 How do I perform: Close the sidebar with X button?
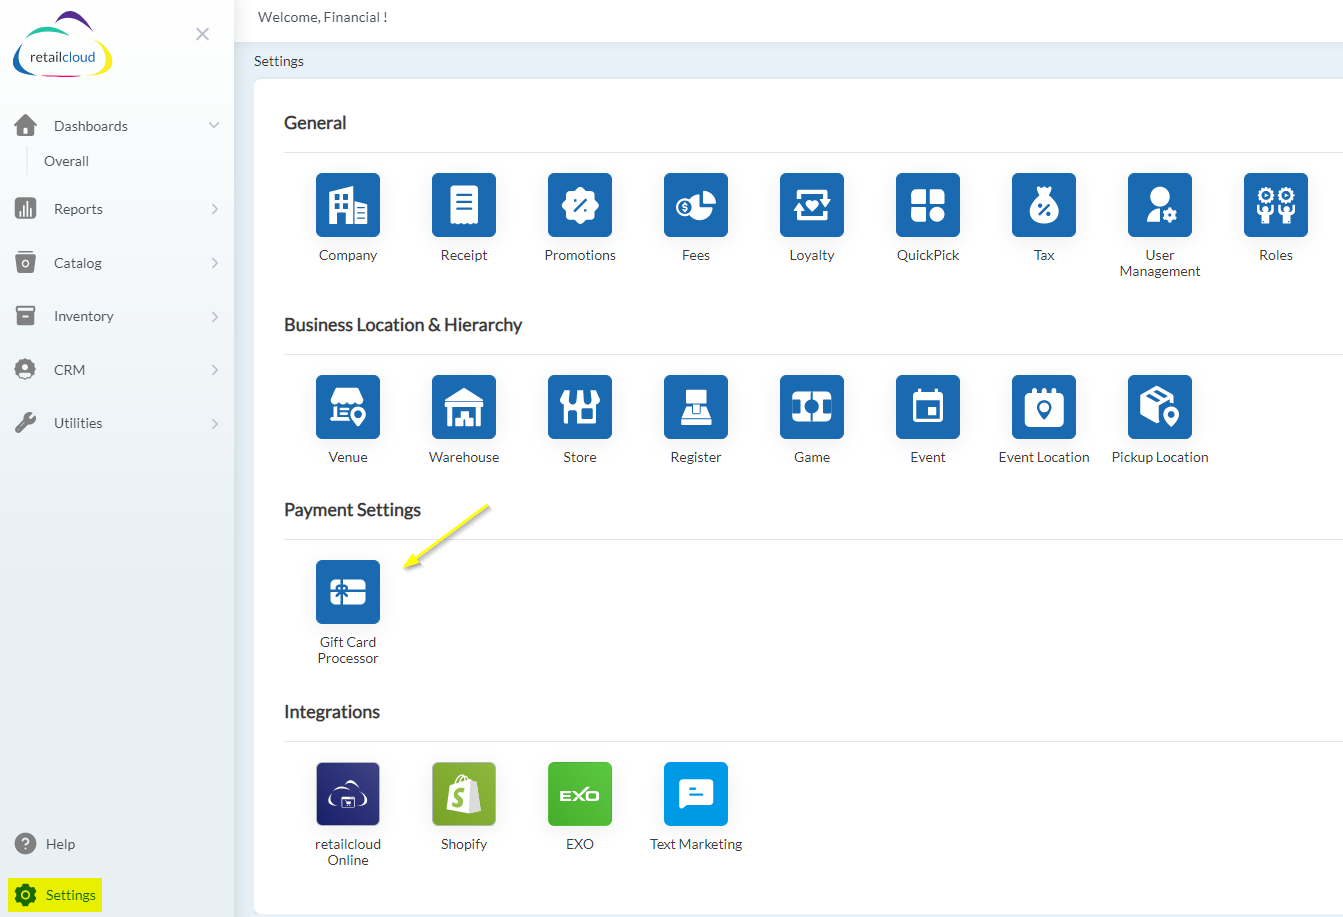click(202, 34)
